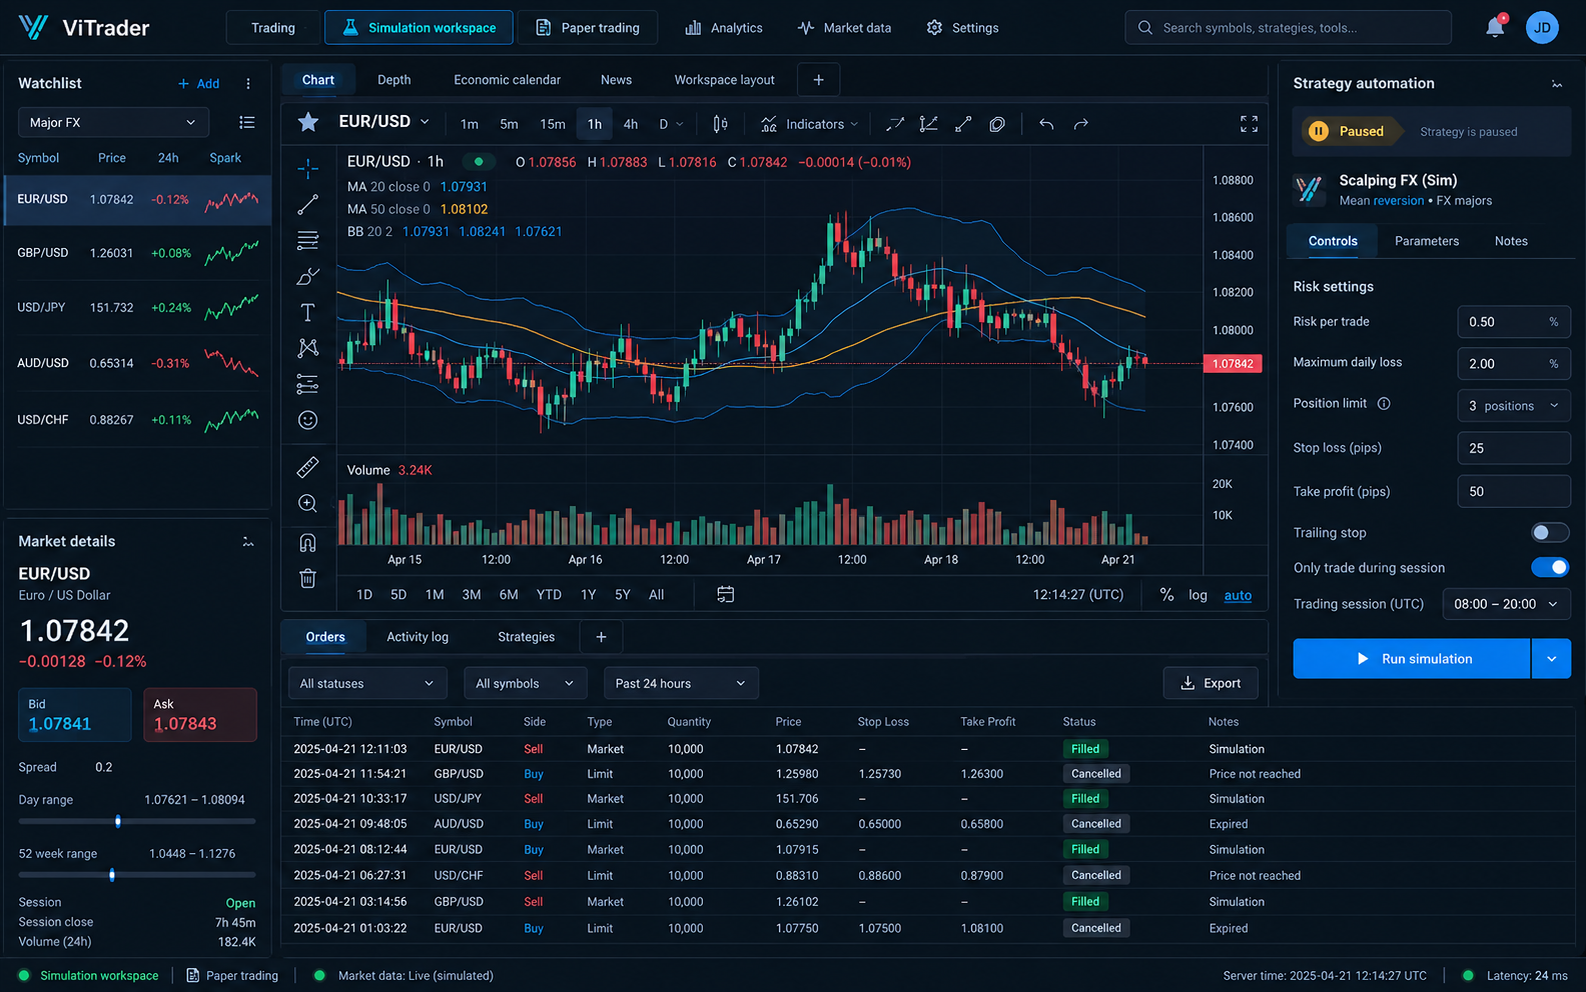Viewport: 1586px width, 992px height.
Task: Click the redo arrow in chart toolbar
Action: [x=1081, y=124]
